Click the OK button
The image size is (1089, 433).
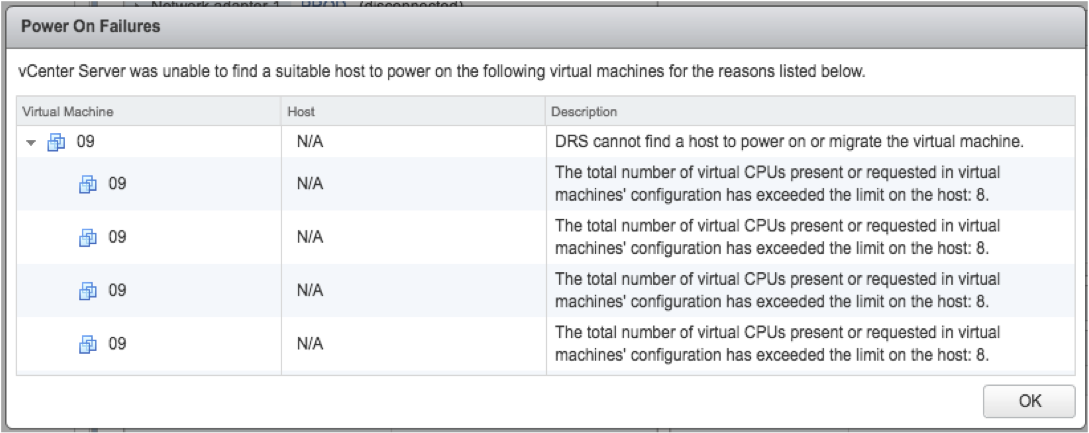click(1029, 401)
